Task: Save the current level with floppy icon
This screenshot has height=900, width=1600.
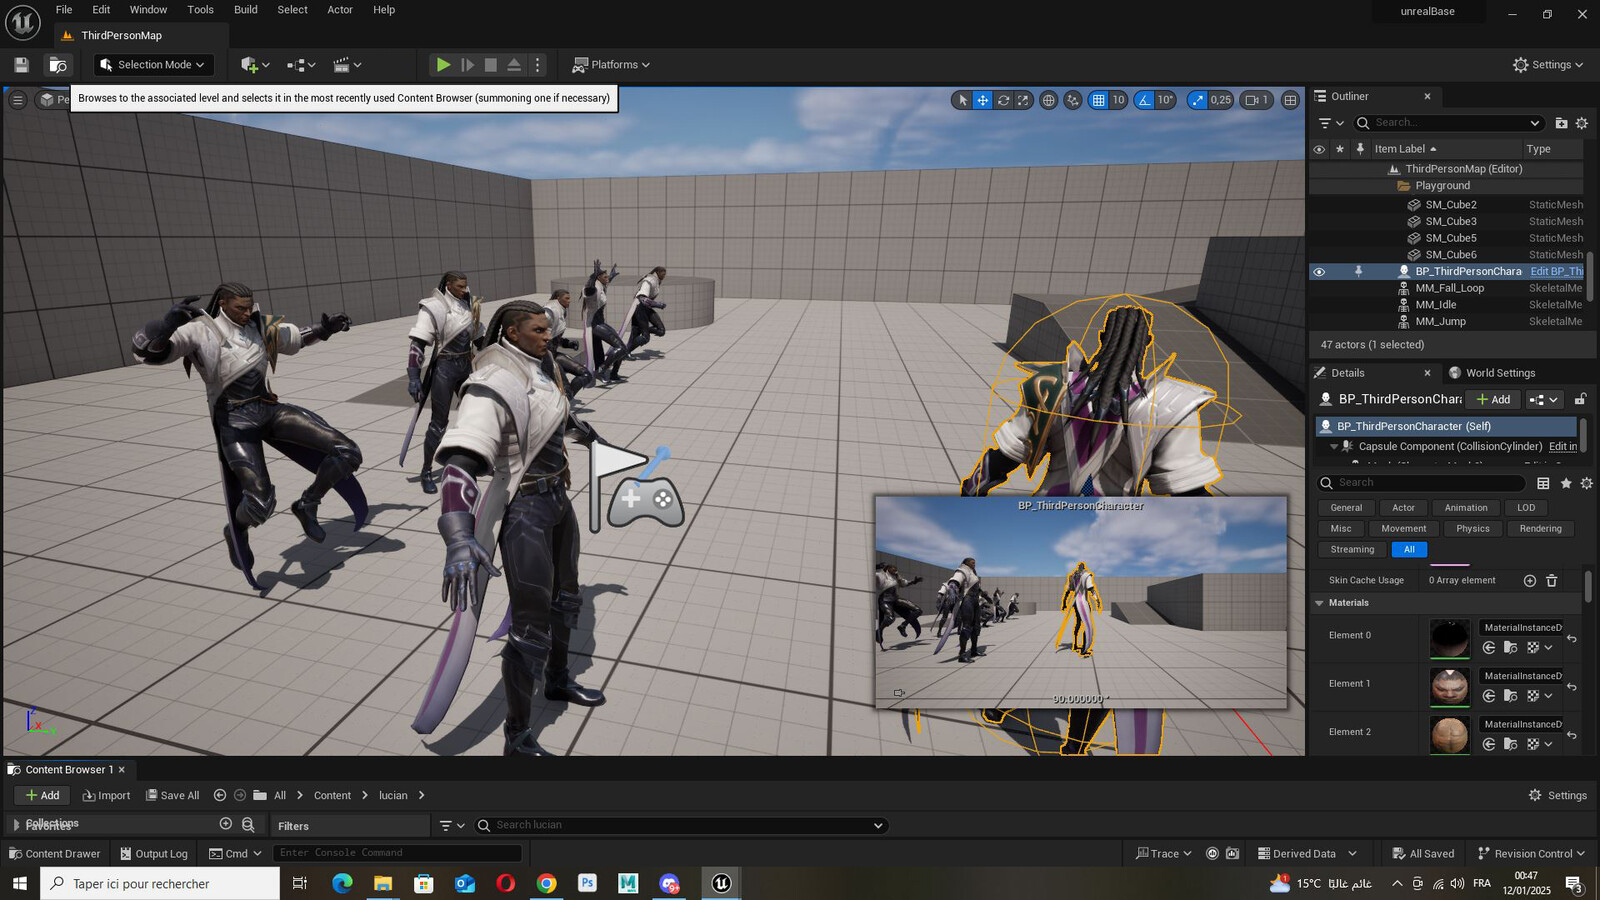Action: pos(21,65)
